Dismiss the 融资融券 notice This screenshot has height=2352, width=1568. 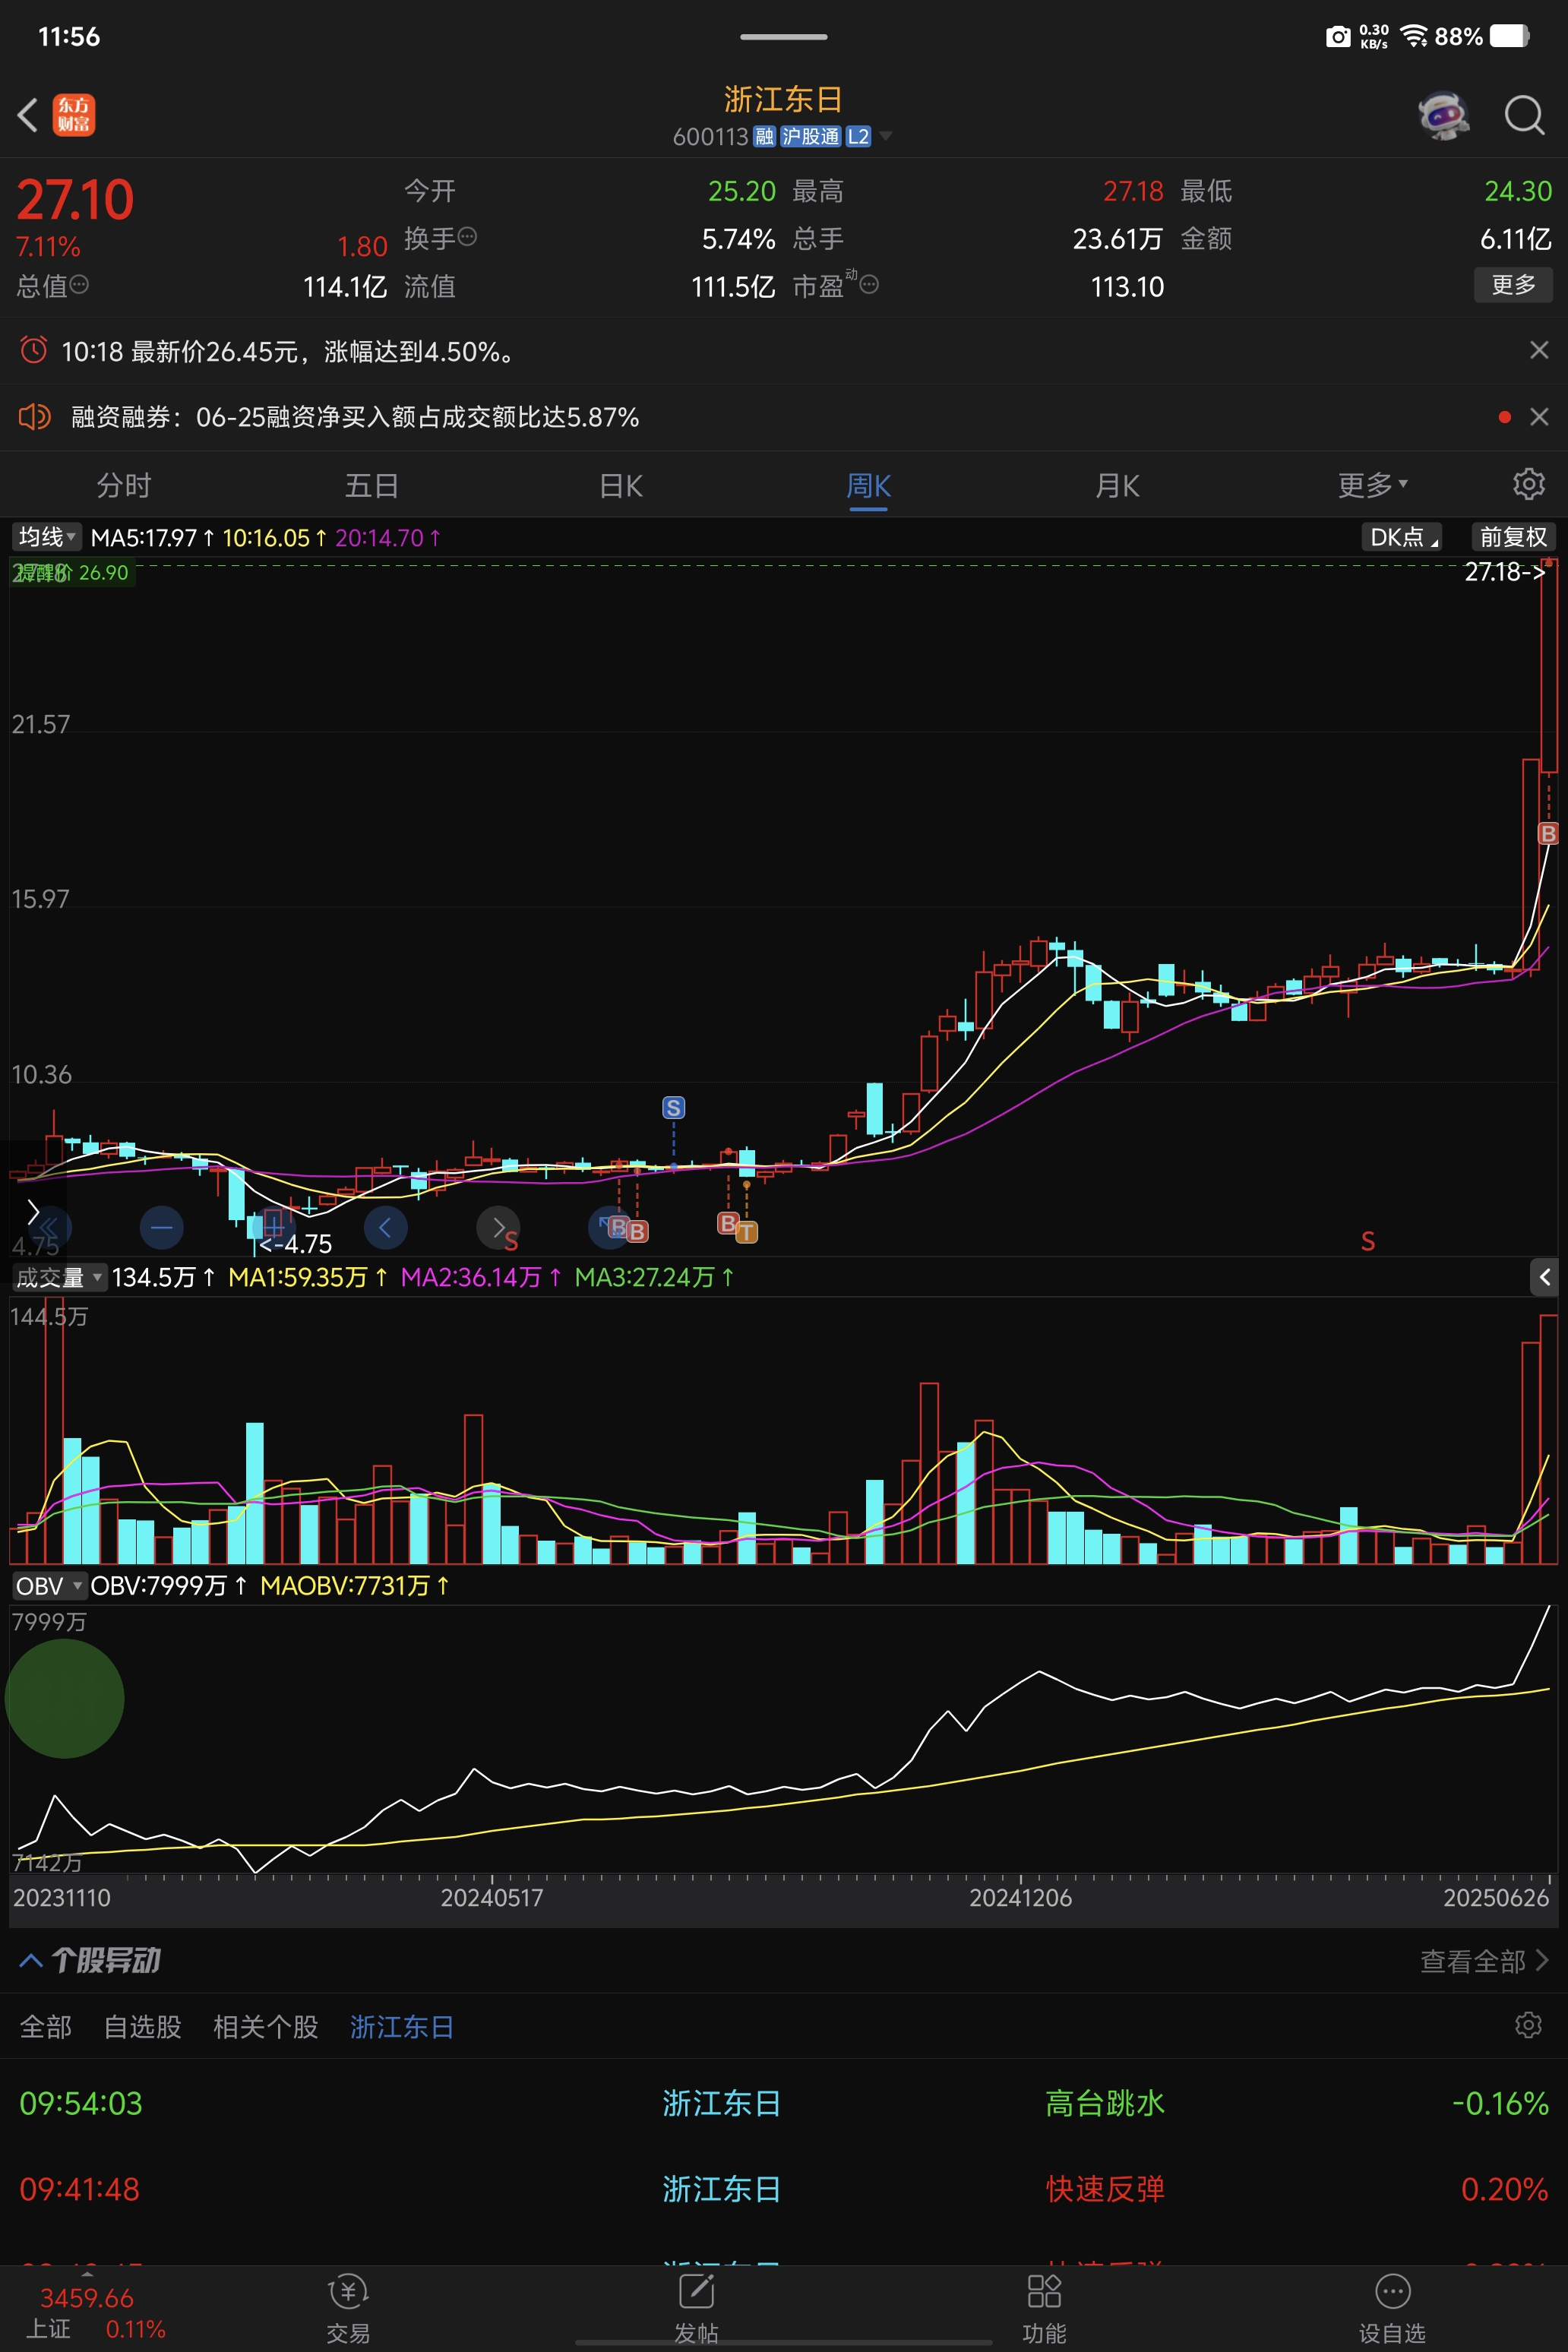(1539, 417)
